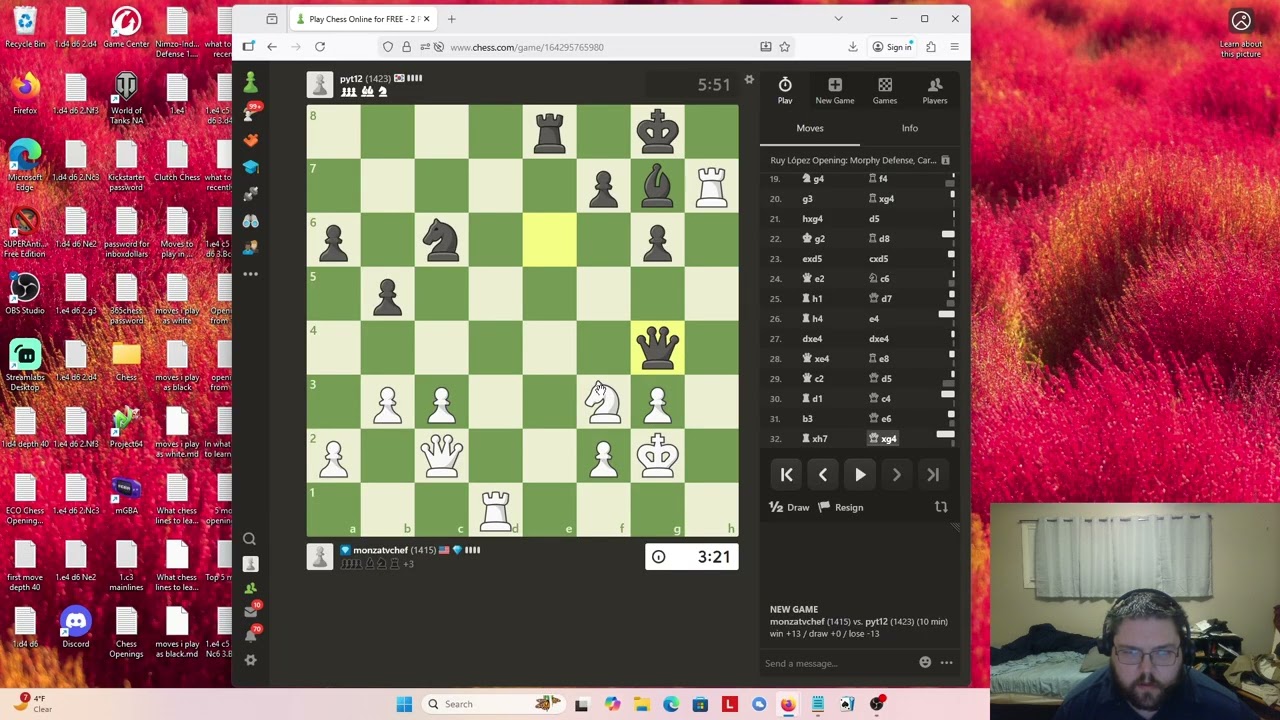Image resolution: width=1280 pixels, height=720 pixels.
Task: Select the Info tab
Action: (910, 128)
